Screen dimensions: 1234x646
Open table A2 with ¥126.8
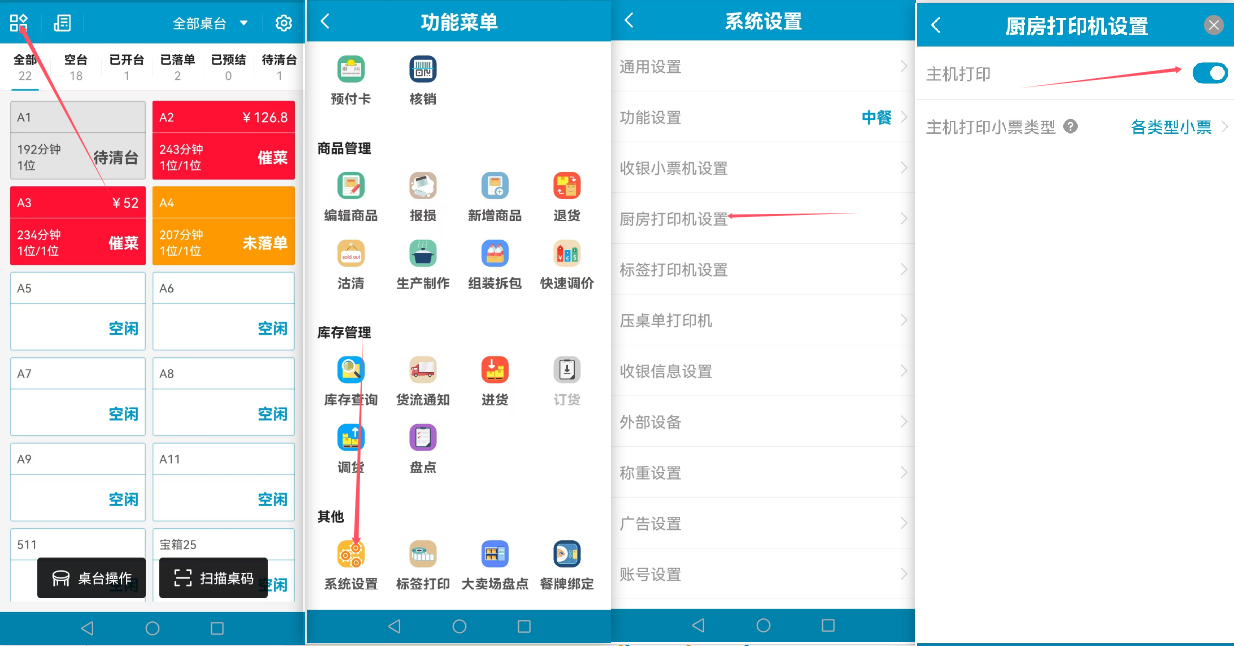click(x=224, y=141)
